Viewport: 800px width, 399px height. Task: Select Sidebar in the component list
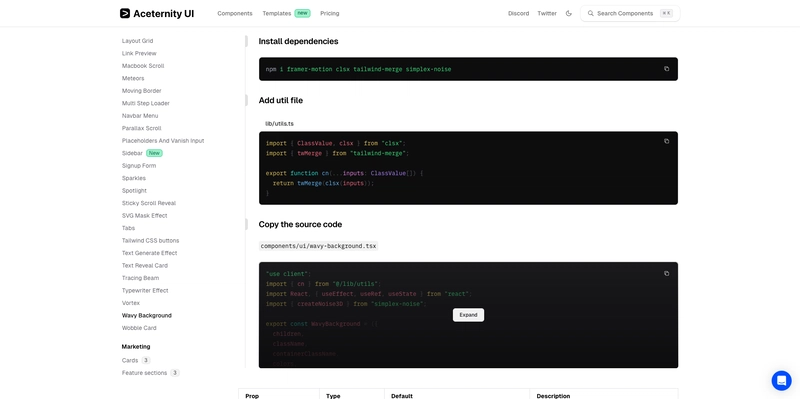[x=132, y=153]
